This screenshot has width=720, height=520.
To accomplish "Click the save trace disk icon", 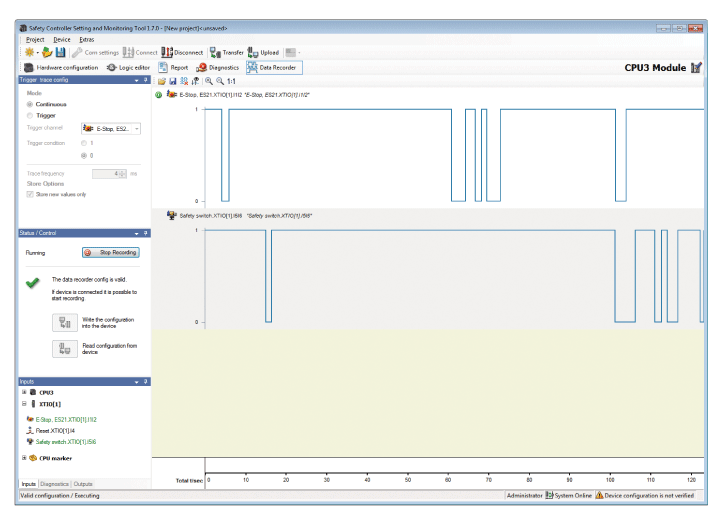I will click(x=172, y=80).
